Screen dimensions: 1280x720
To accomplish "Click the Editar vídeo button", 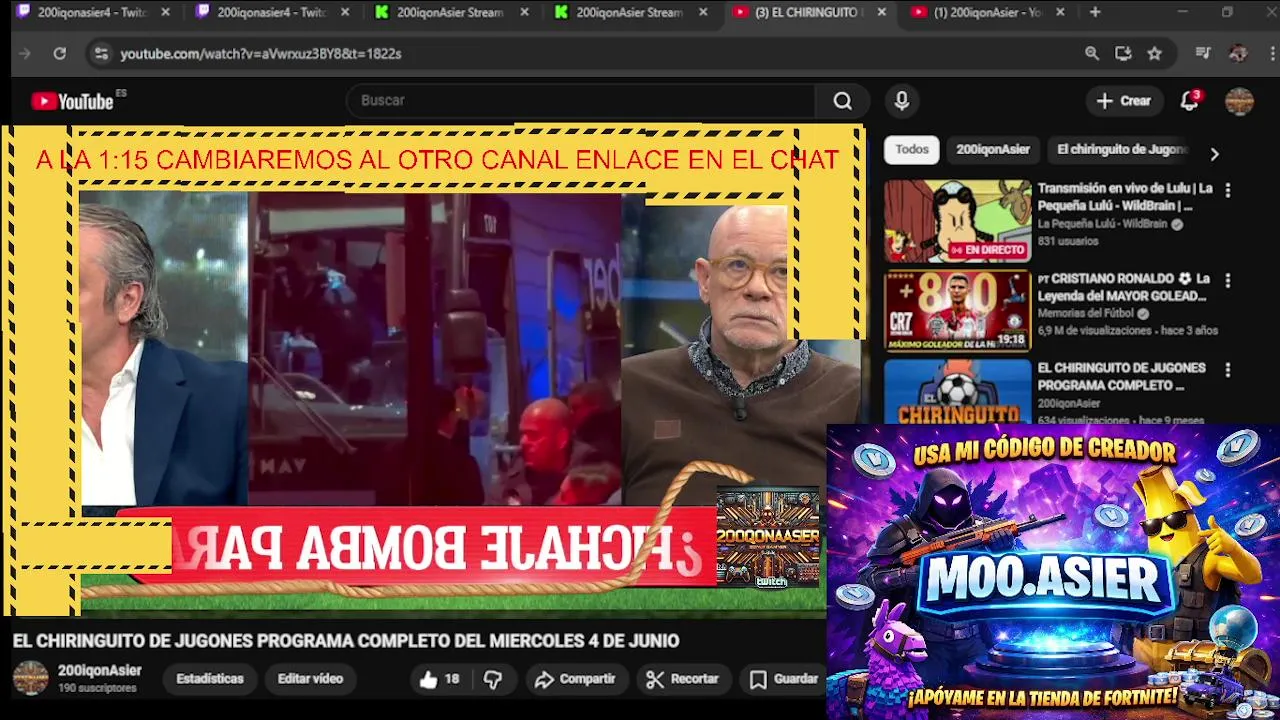I will pyautogui.click(x=310, y=679).
